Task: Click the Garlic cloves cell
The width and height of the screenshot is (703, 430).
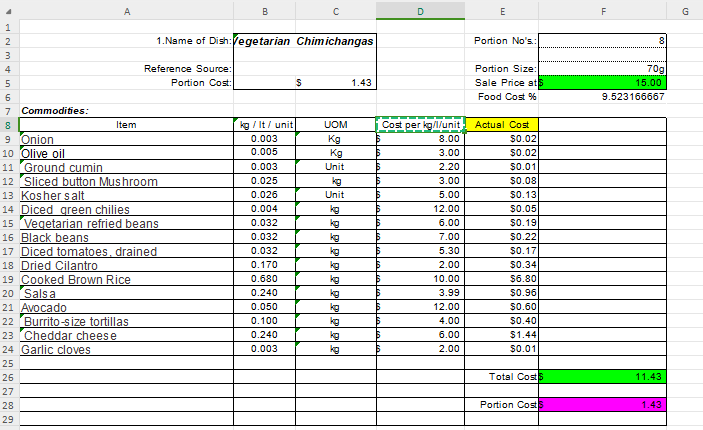Action: click(x=126, y=349)
